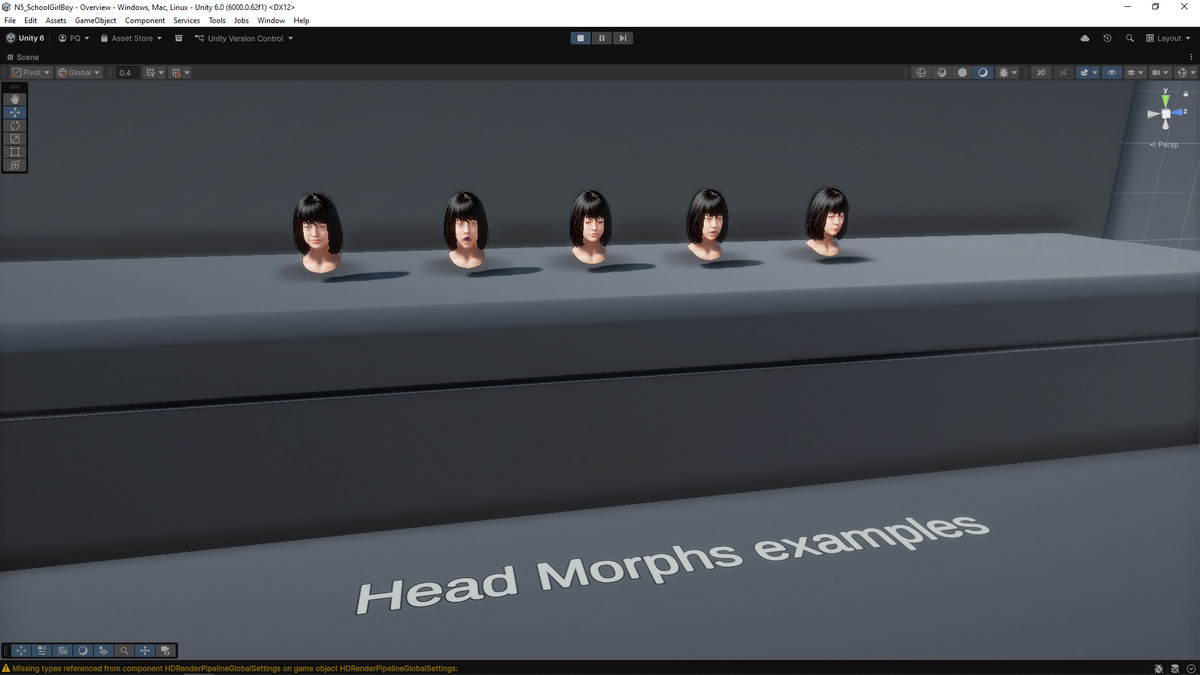
Task: Open the Unity cloud services icon
Action: [x=1085, y=38]
